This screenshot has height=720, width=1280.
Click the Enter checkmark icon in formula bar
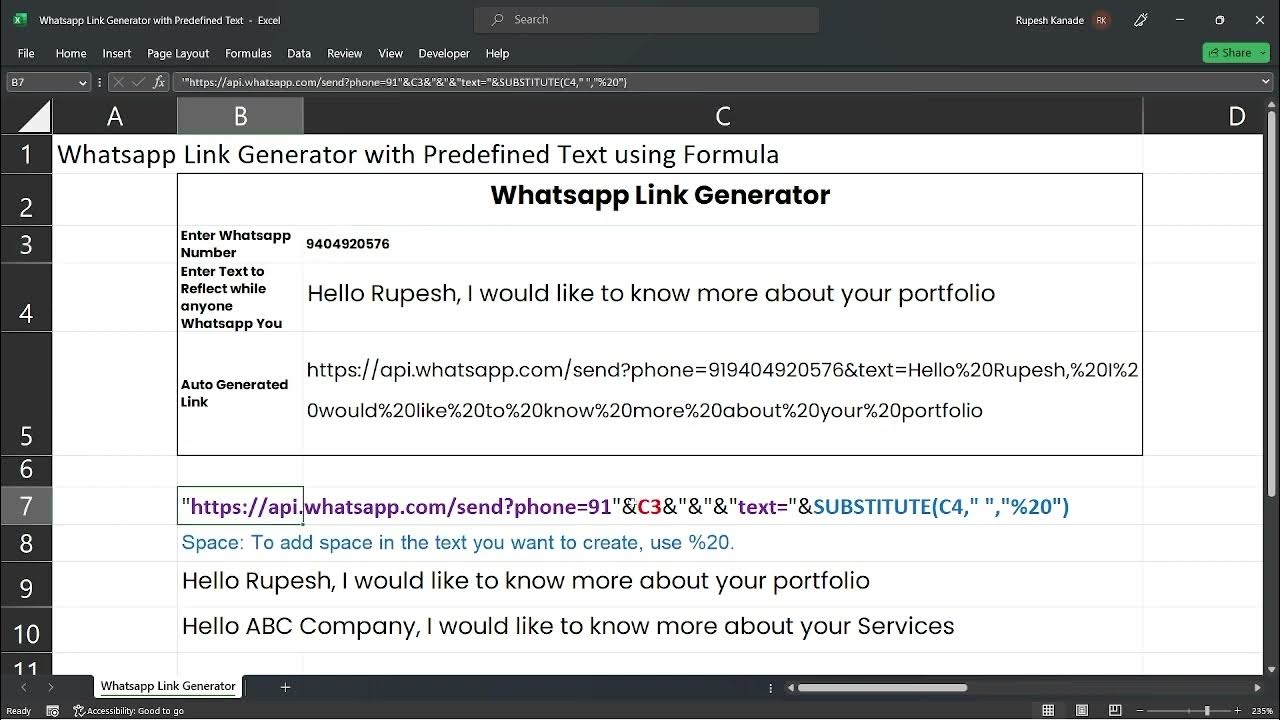pyautogui.click(x=139, y=82)
